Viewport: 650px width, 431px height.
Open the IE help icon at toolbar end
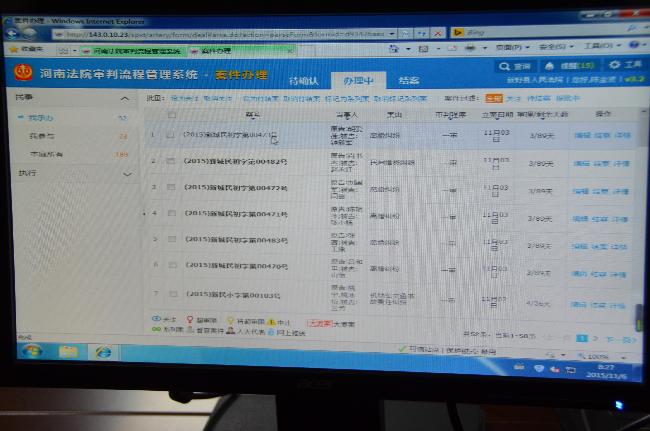[634, 45]
